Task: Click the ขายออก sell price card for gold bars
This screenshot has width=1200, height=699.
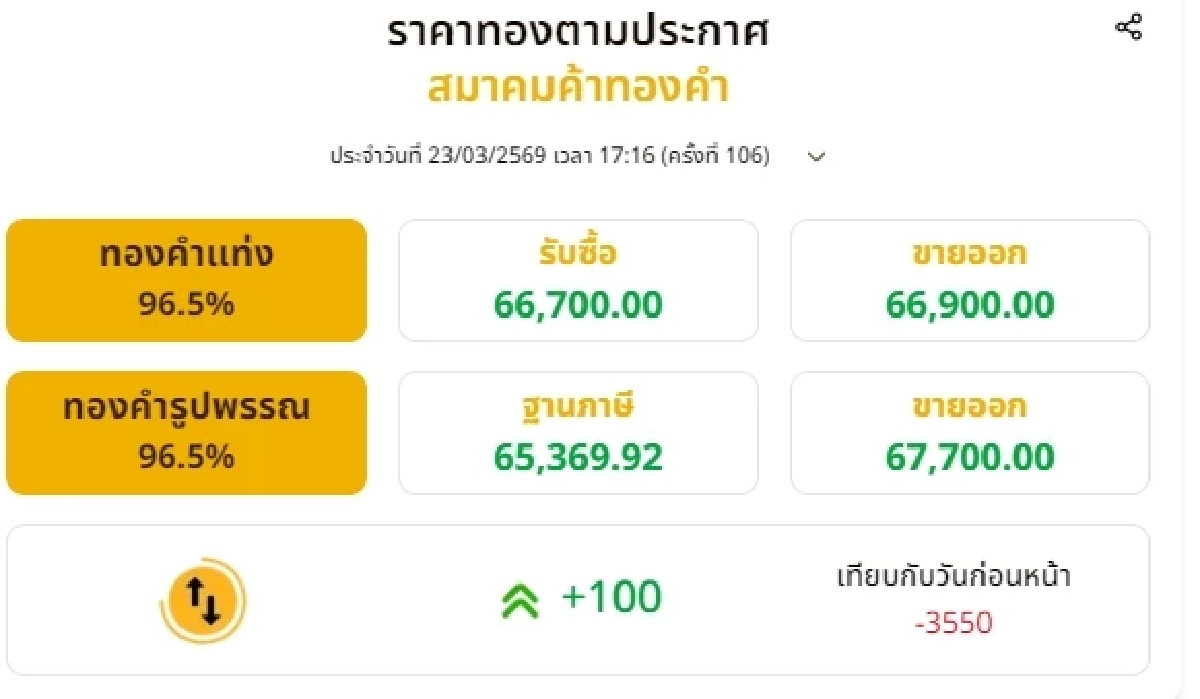Action: 970,280
